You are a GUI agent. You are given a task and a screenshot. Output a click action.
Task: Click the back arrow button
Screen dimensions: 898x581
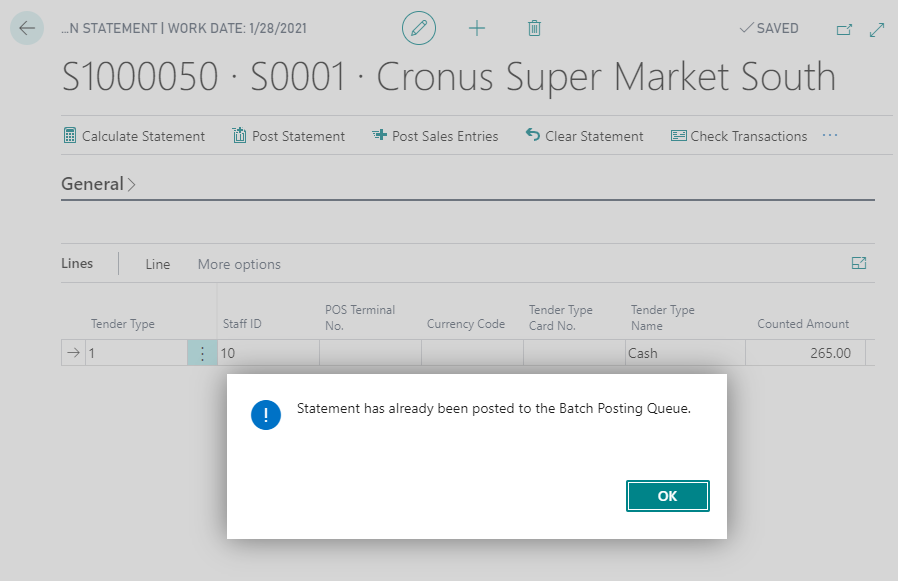[26, 28]
